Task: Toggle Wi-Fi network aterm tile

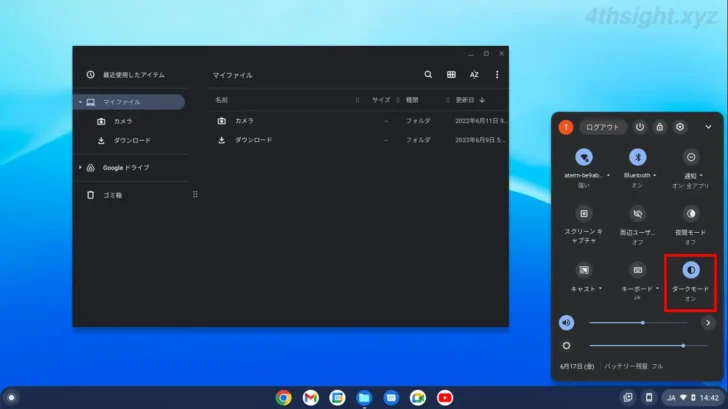Action: (x=584, y=157)
